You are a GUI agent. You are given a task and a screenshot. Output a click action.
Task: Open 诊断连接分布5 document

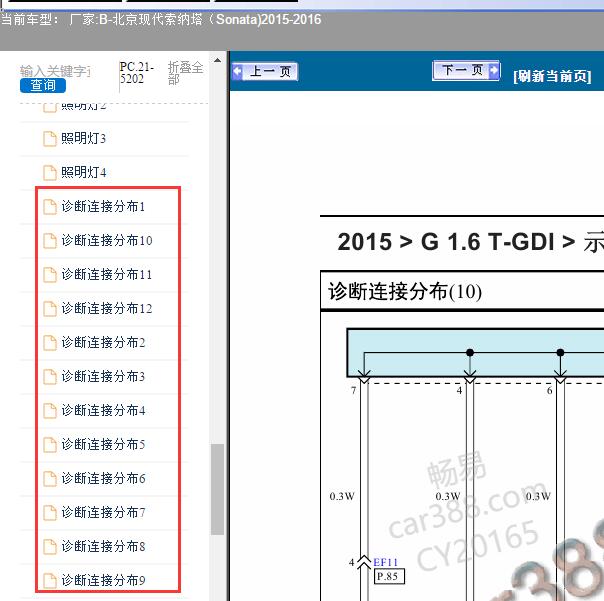point(103,444)
